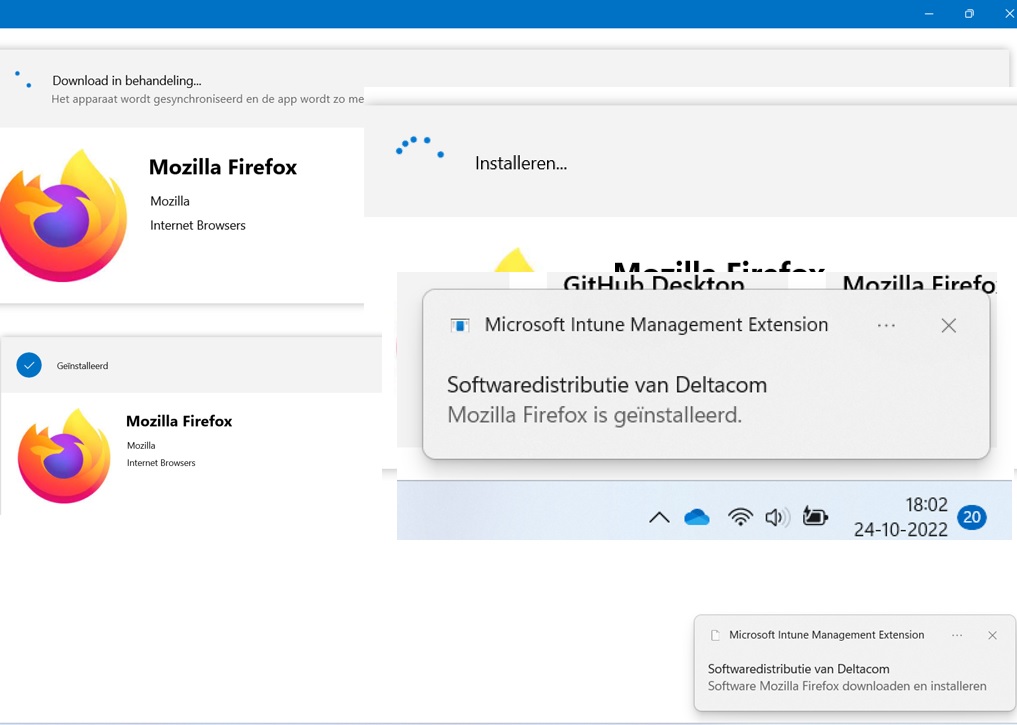This screenshot has width=1017, height=725.
Task: Minimize the blue title bar window
Action: (929, 14)
